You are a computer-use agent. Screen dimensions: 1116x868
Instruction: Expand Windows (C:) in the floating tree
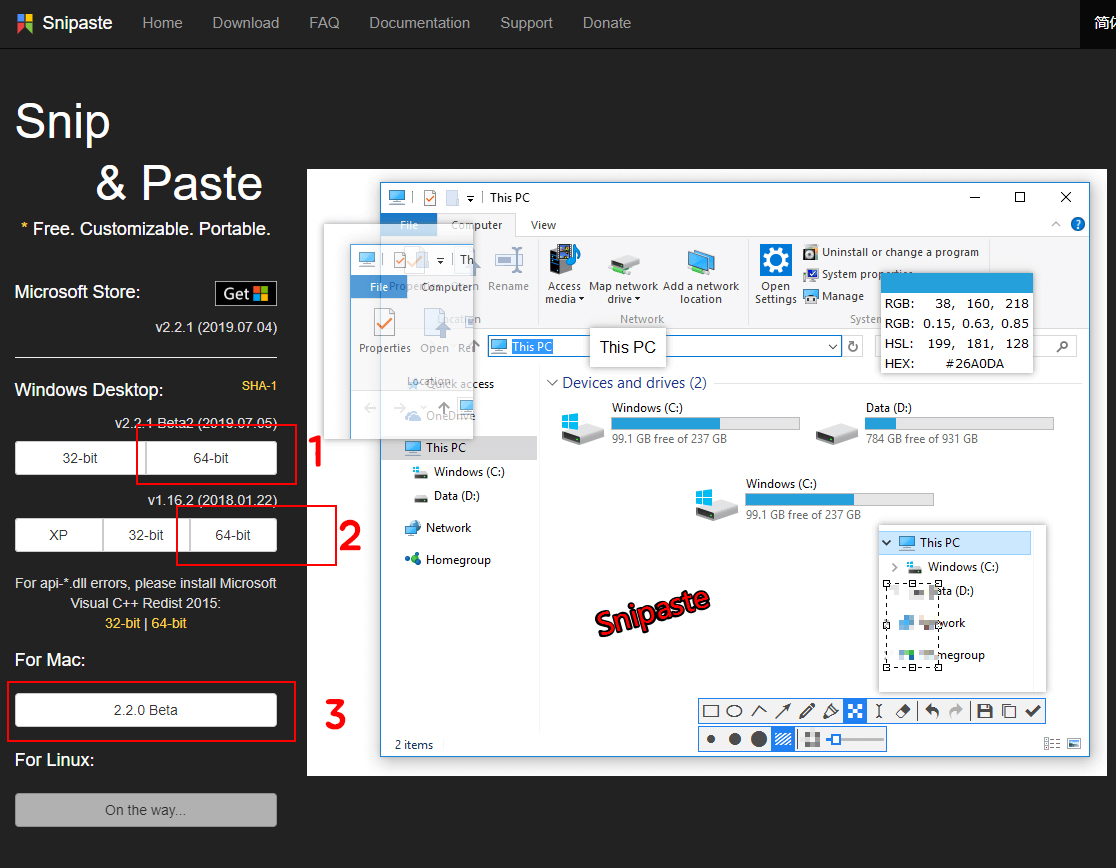coord(895,567)
